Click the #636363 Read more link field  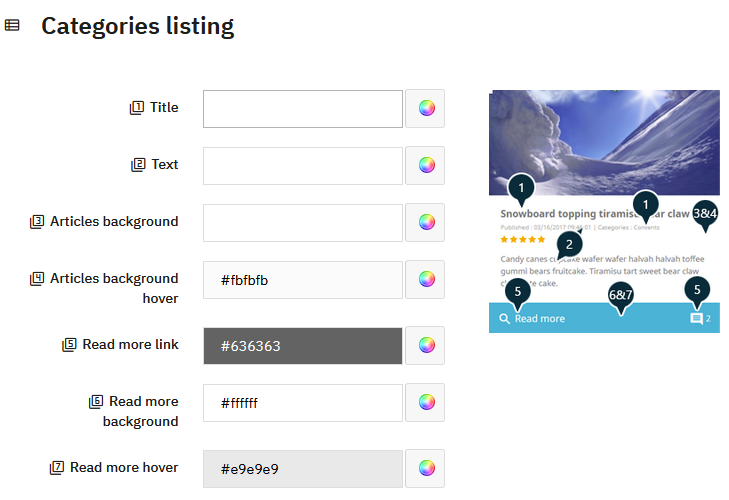point(303,346)
